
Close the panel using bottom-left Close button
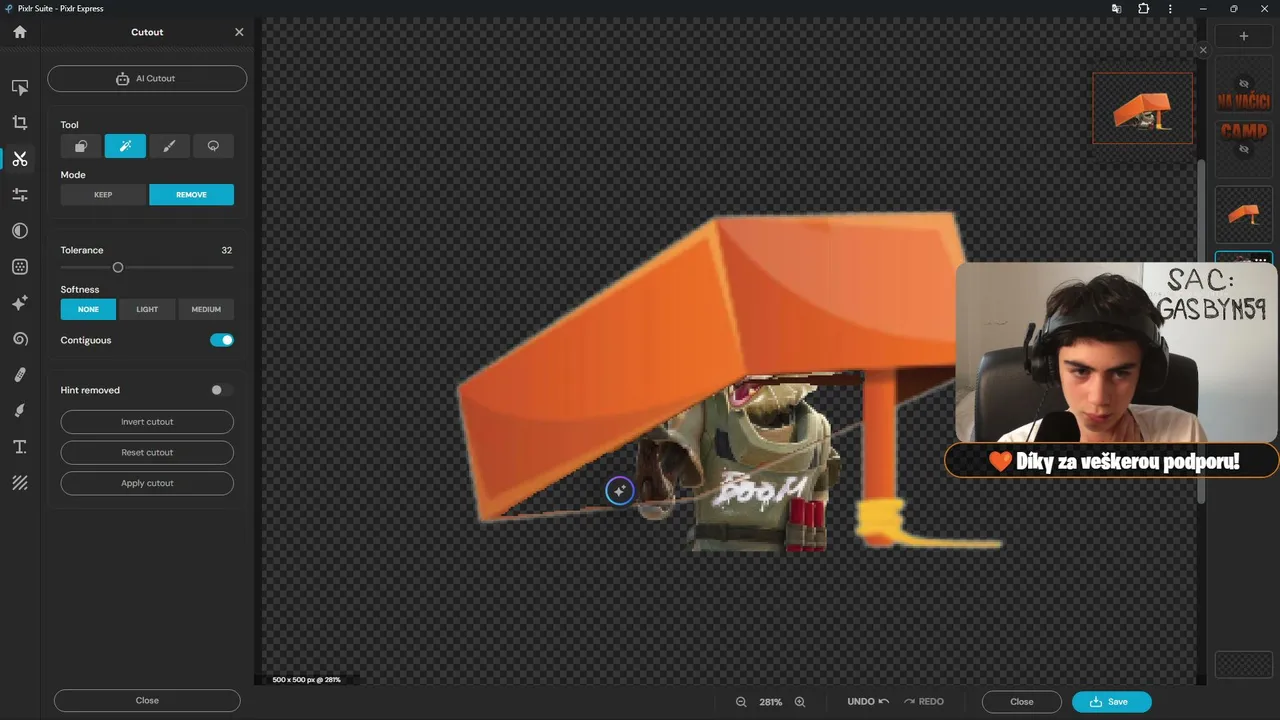click(147, 701)
